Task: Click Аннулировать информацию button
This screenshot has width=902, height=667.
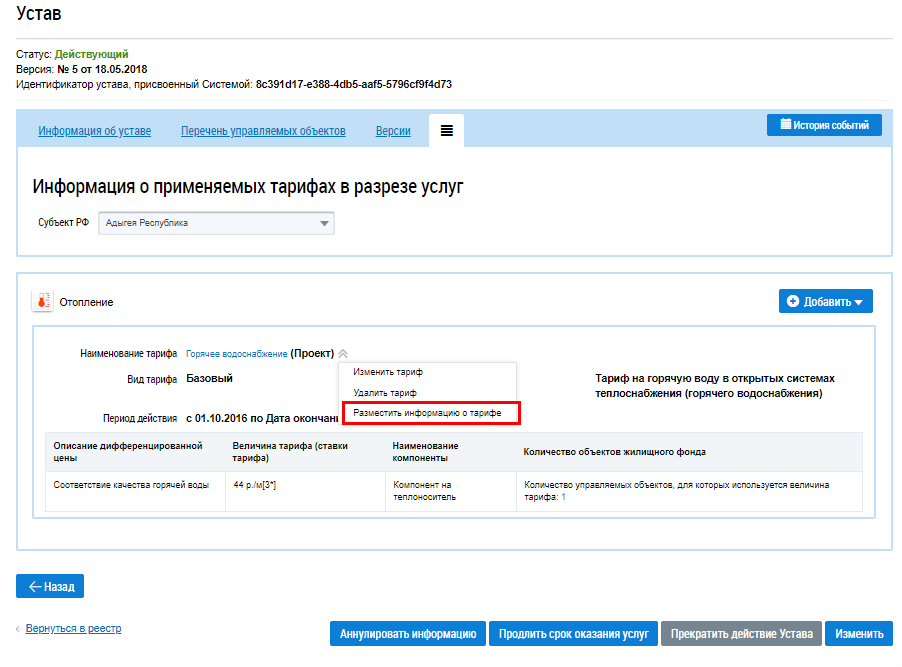Action: [x=408, y=634]
